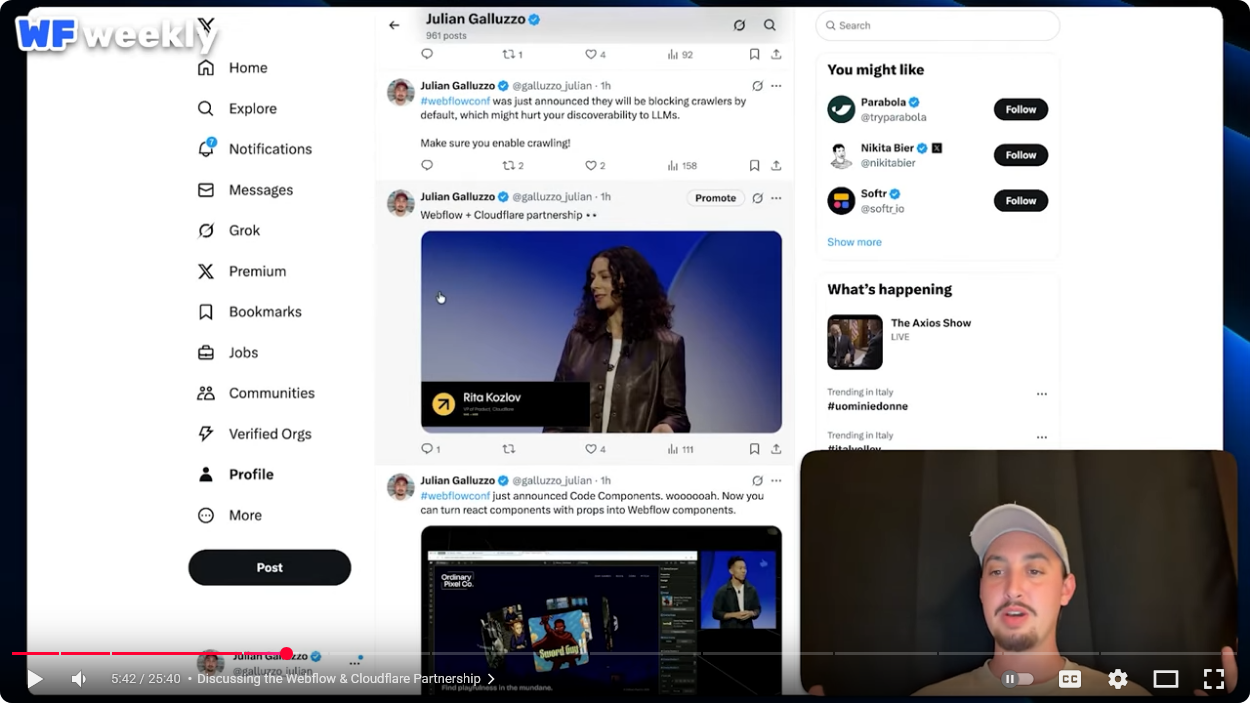Open Grok from the sidebar
Image resolution: width=1250 pixels, height=703 pixels.
pos(228,231)
